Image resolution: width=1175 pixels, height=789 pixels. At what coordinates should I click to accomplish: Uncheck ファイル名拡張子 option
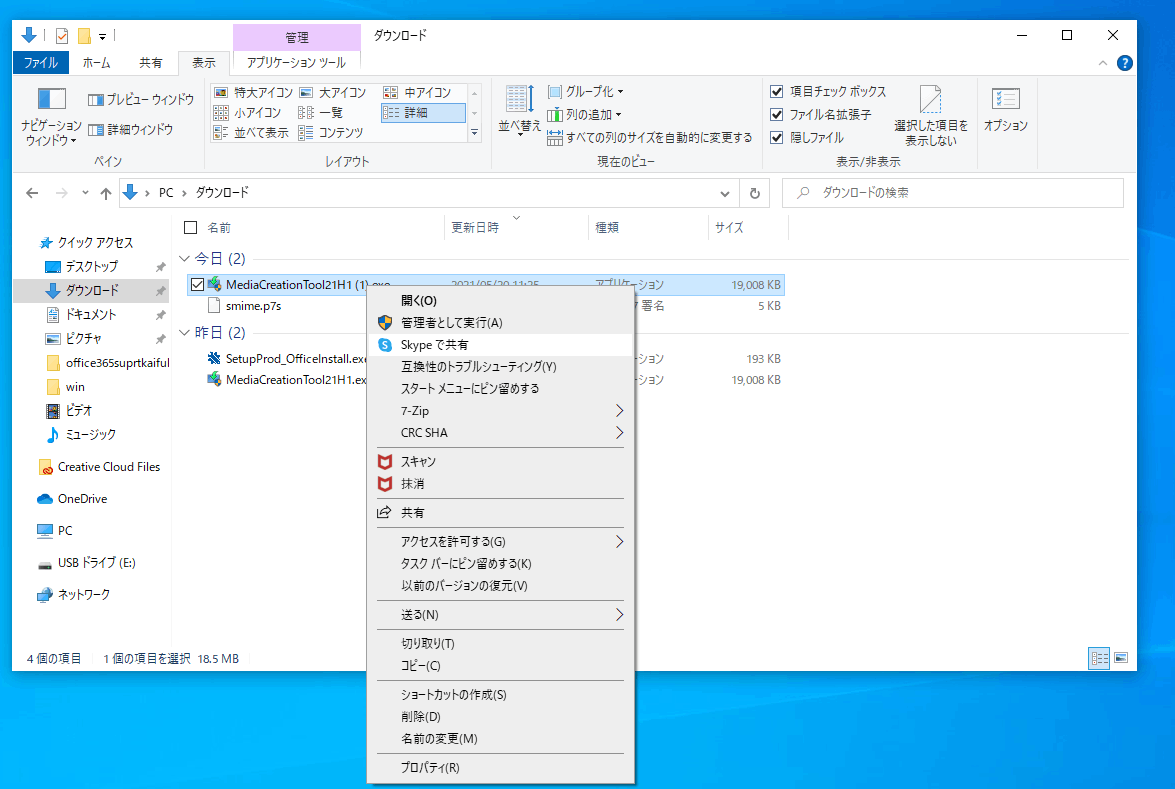tap(777, 115)
